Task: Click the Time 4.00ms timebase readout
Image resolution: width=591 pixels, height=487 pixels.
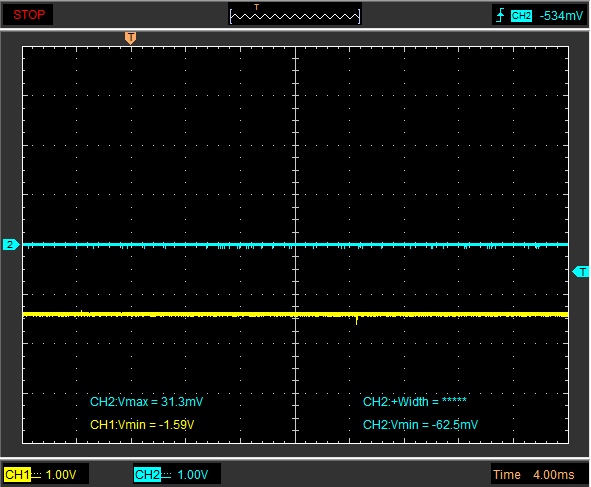Action: click(x=534, y=475)
